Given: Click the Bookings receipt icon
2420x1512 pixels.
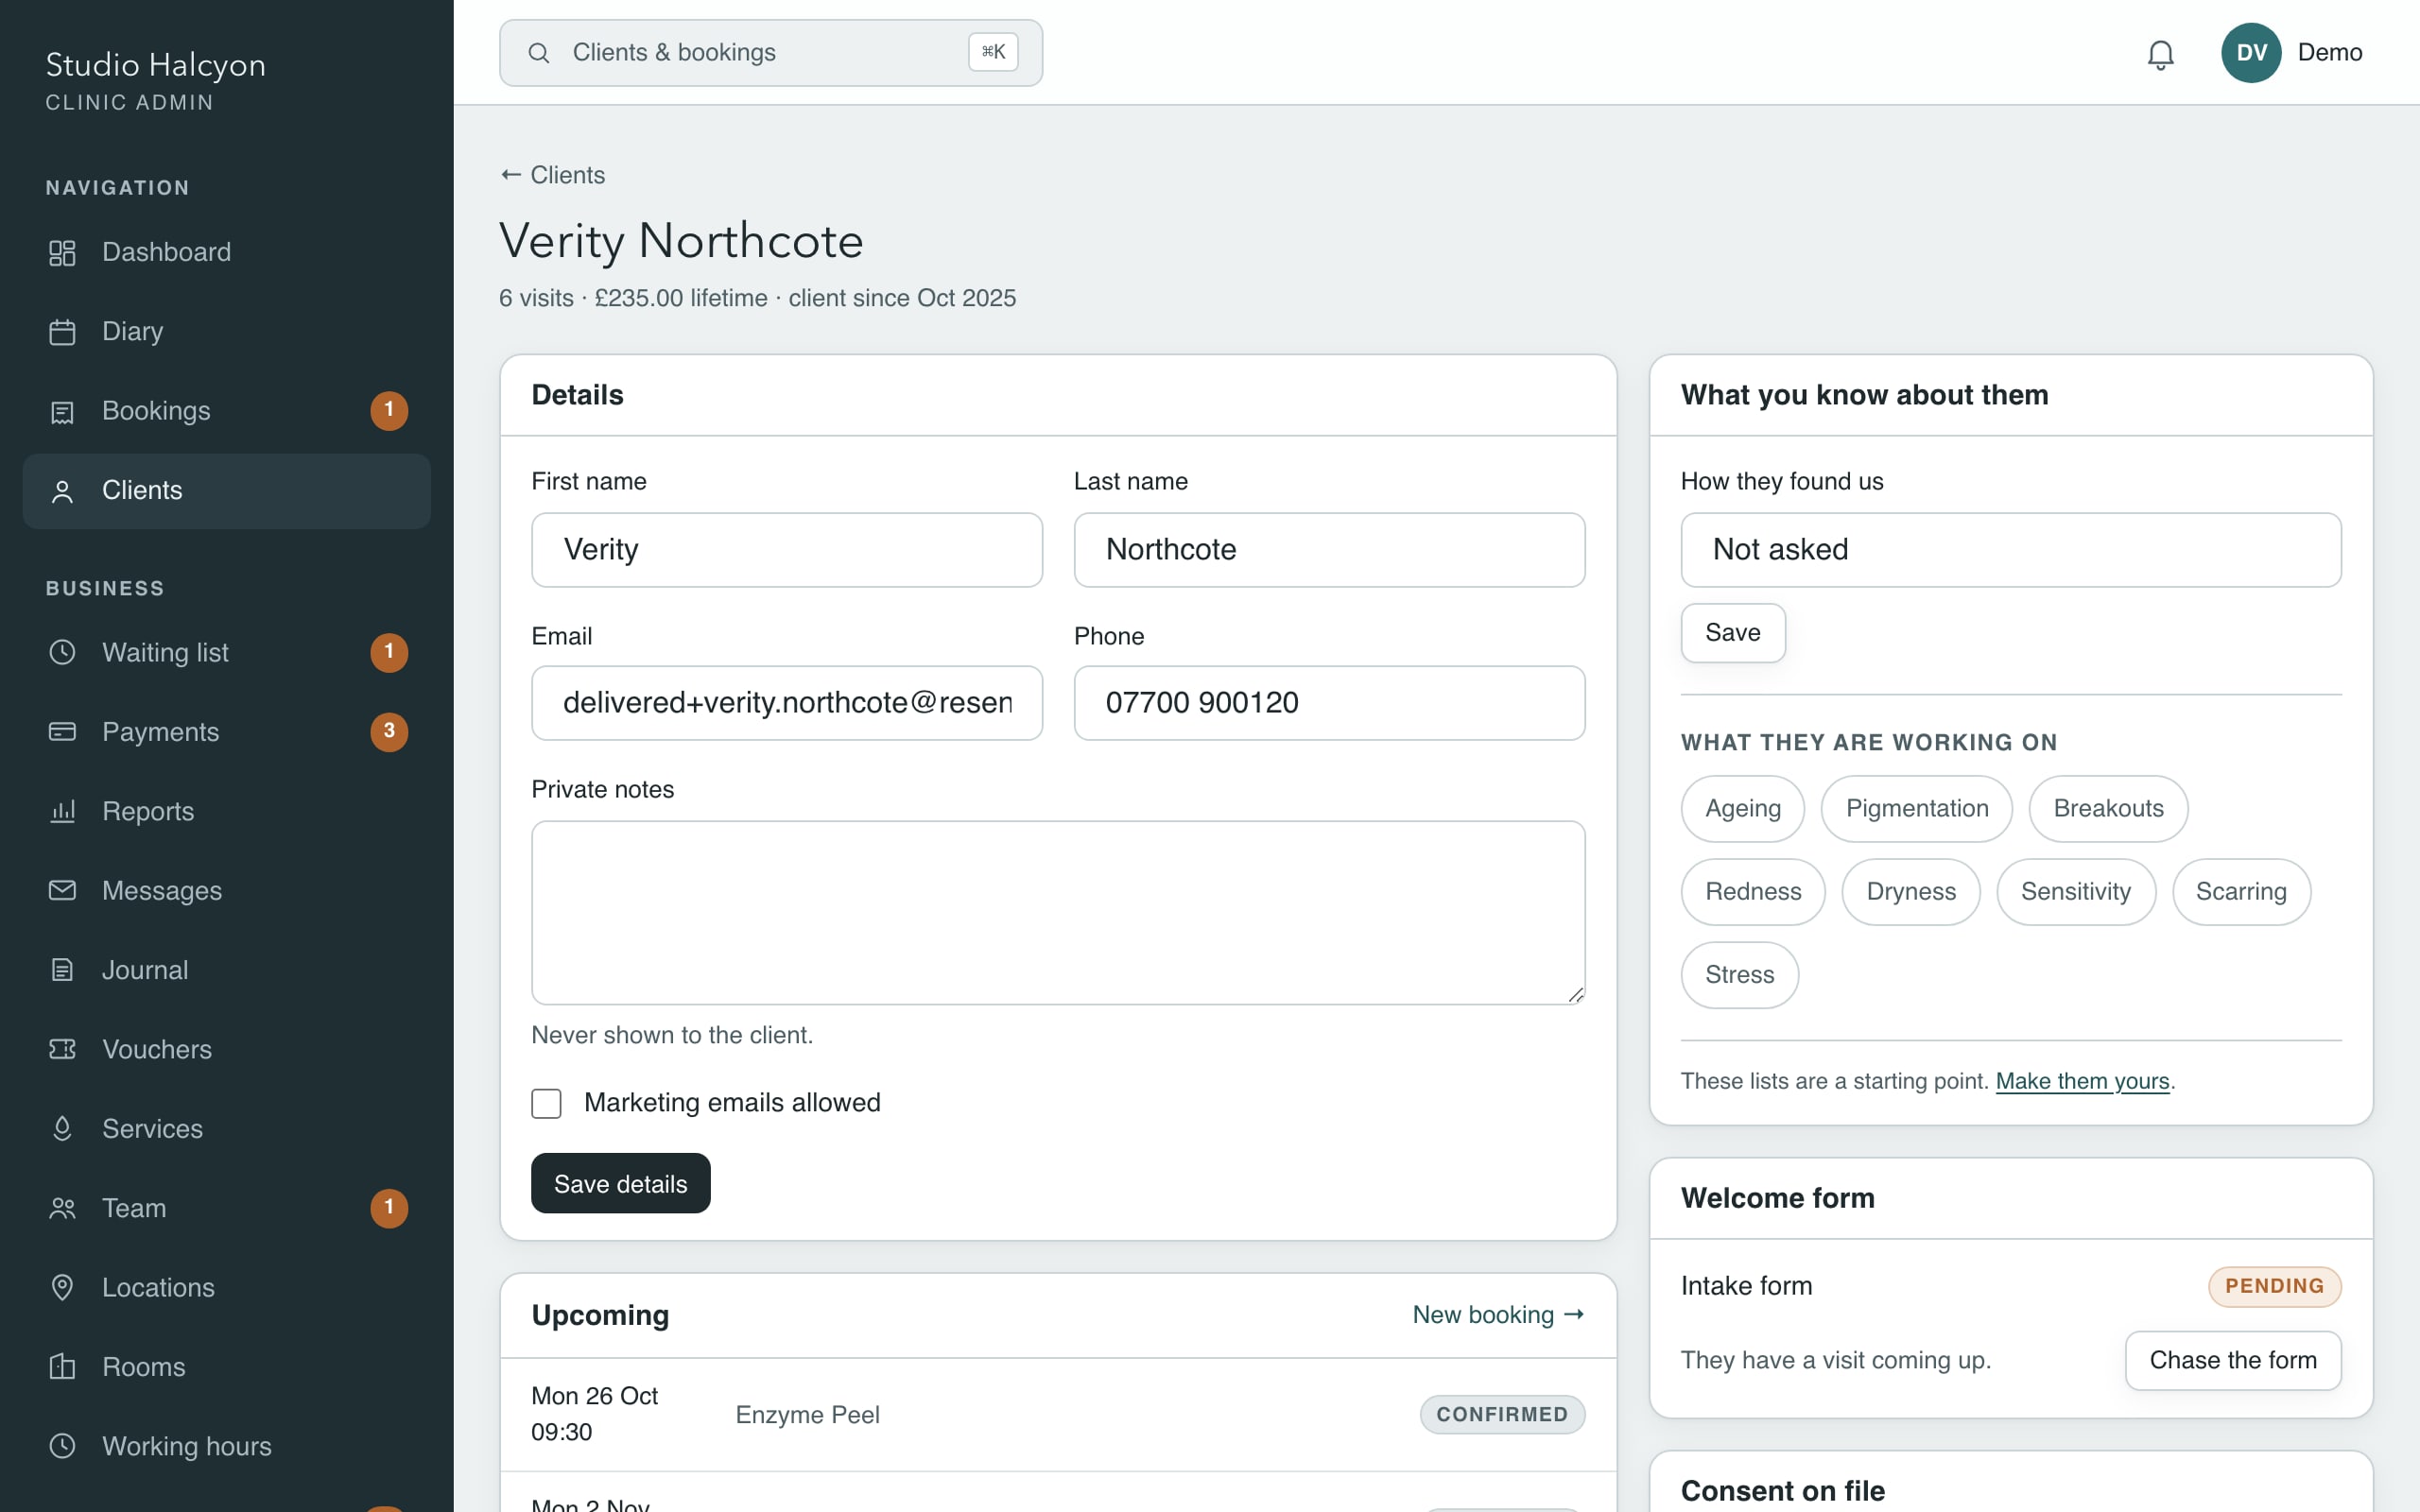Looking at the screenshot, I should click(x=62, y=411).
